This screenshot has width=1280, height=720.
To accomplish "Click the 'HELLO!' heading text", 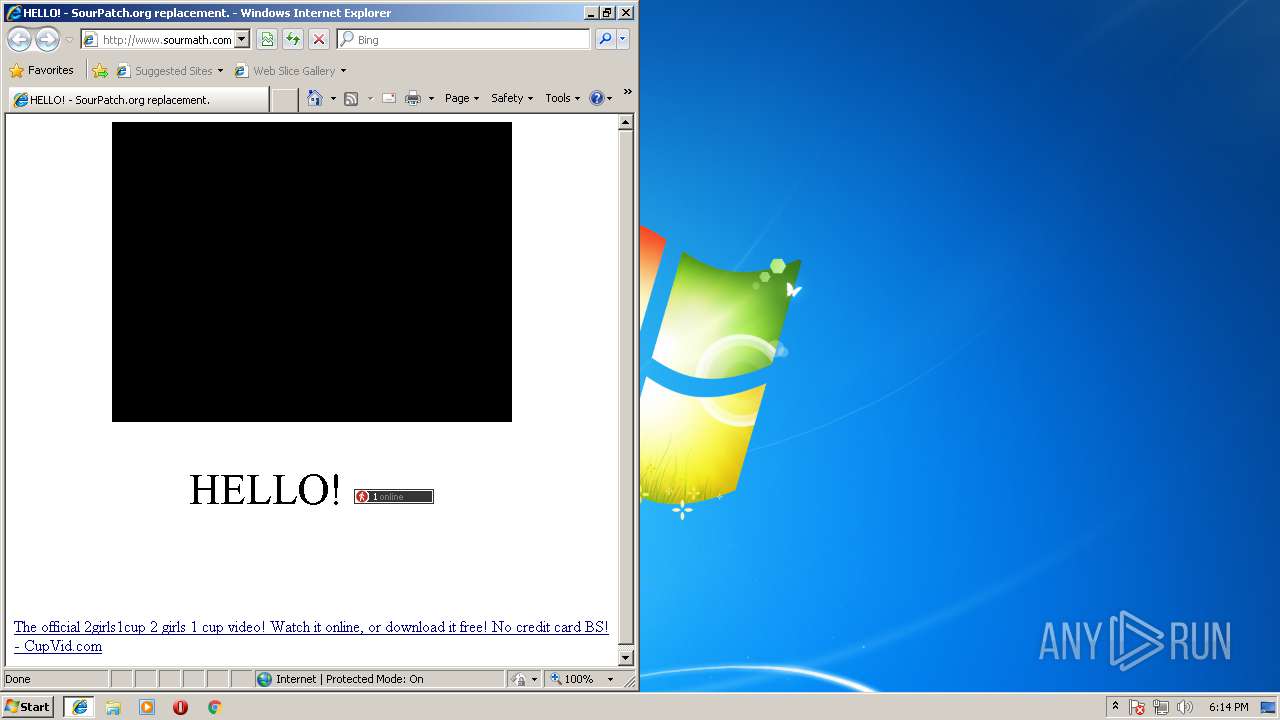I will coord(265,490).
